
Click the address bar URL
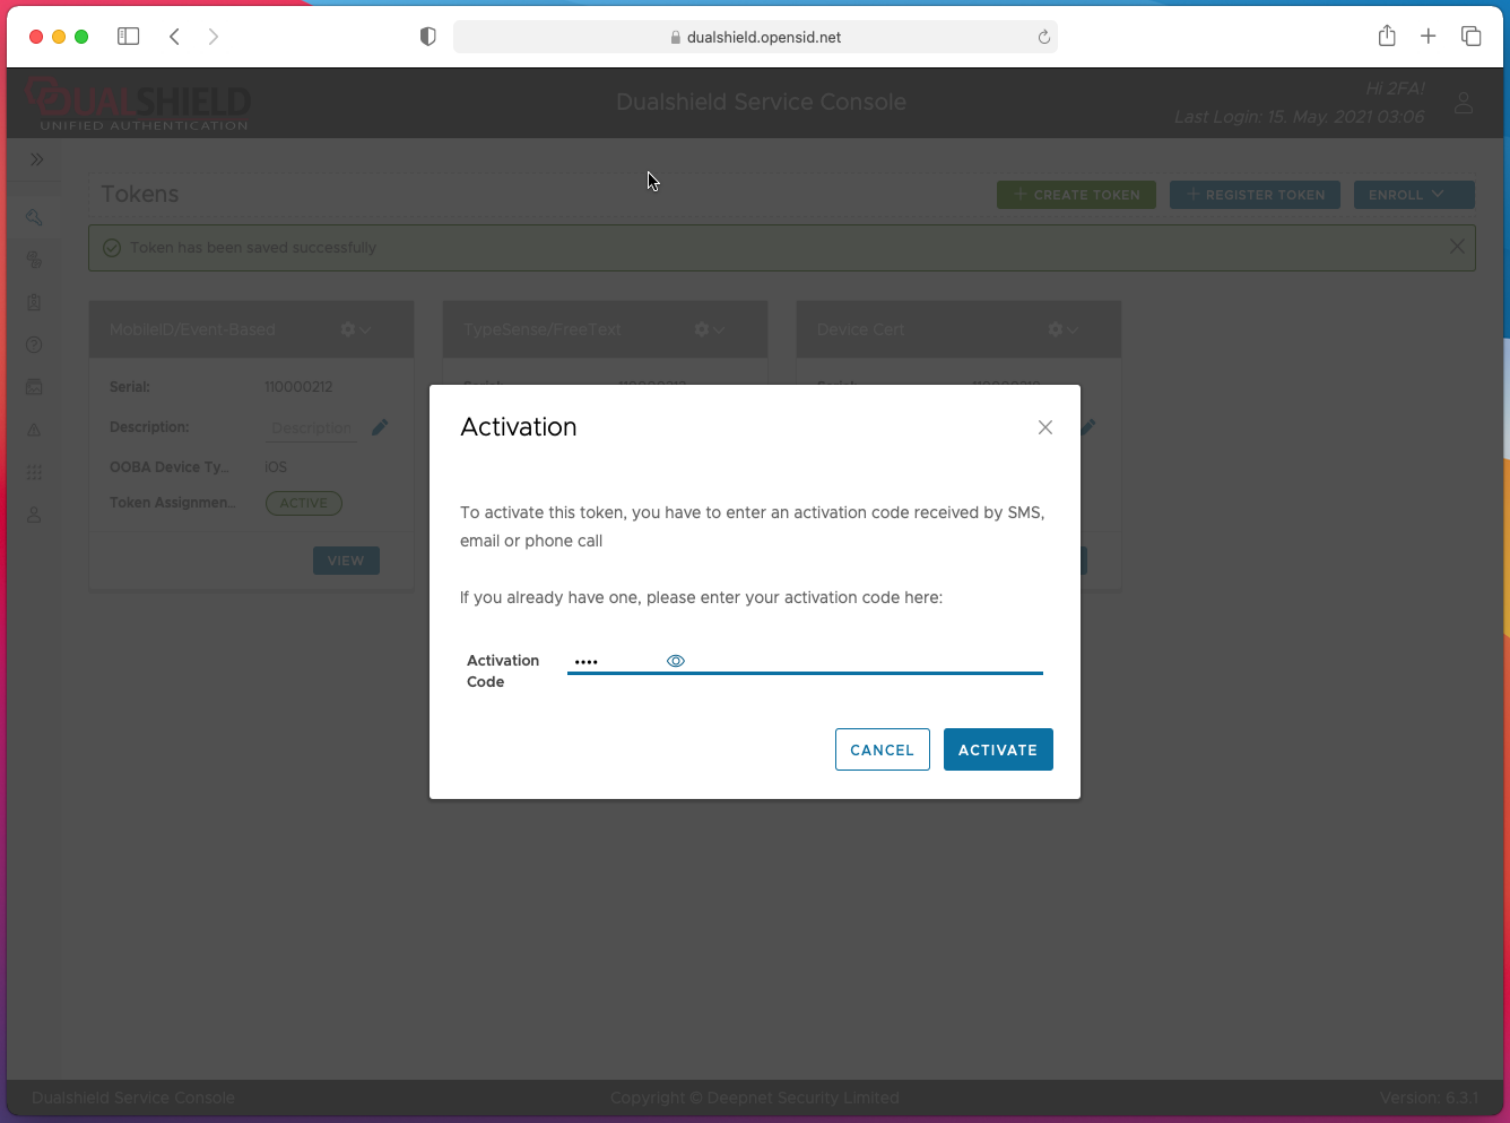coord(762,37)
